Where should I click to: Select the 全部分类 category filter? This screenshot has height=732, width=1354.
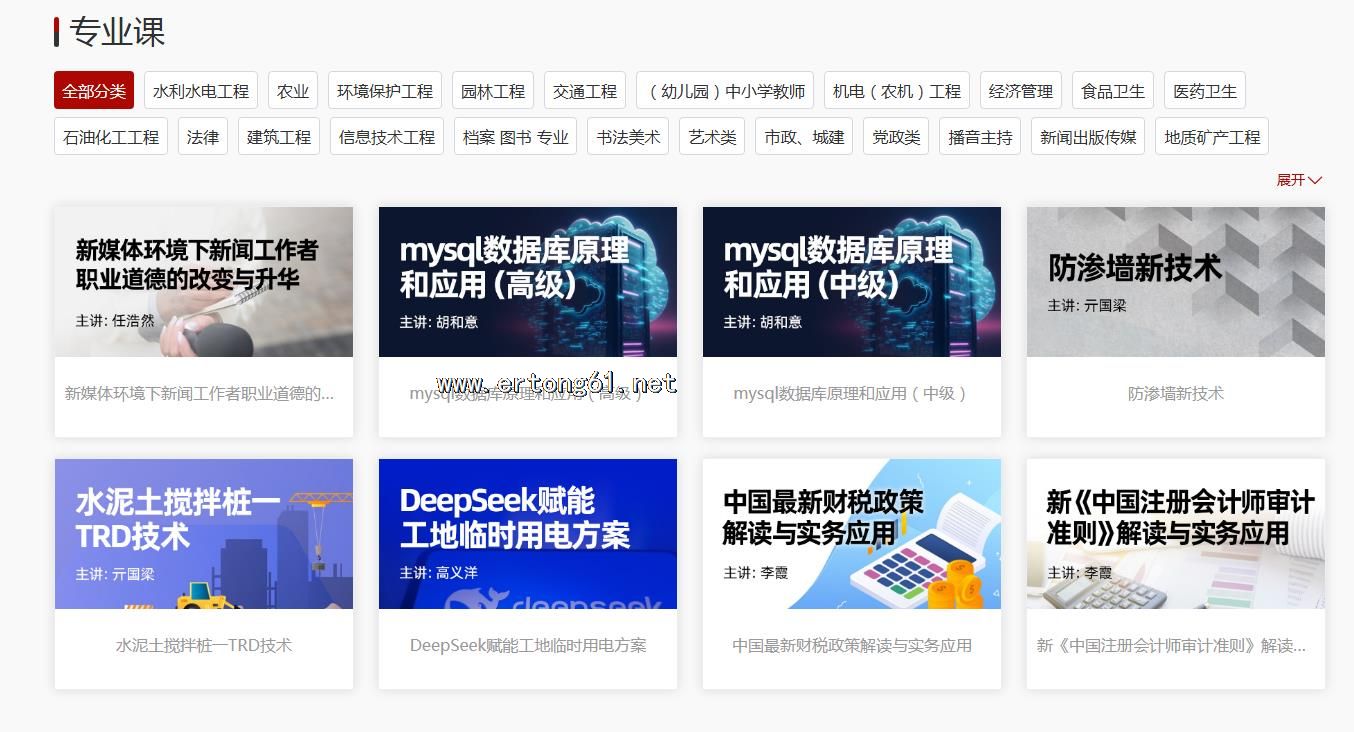94,91
